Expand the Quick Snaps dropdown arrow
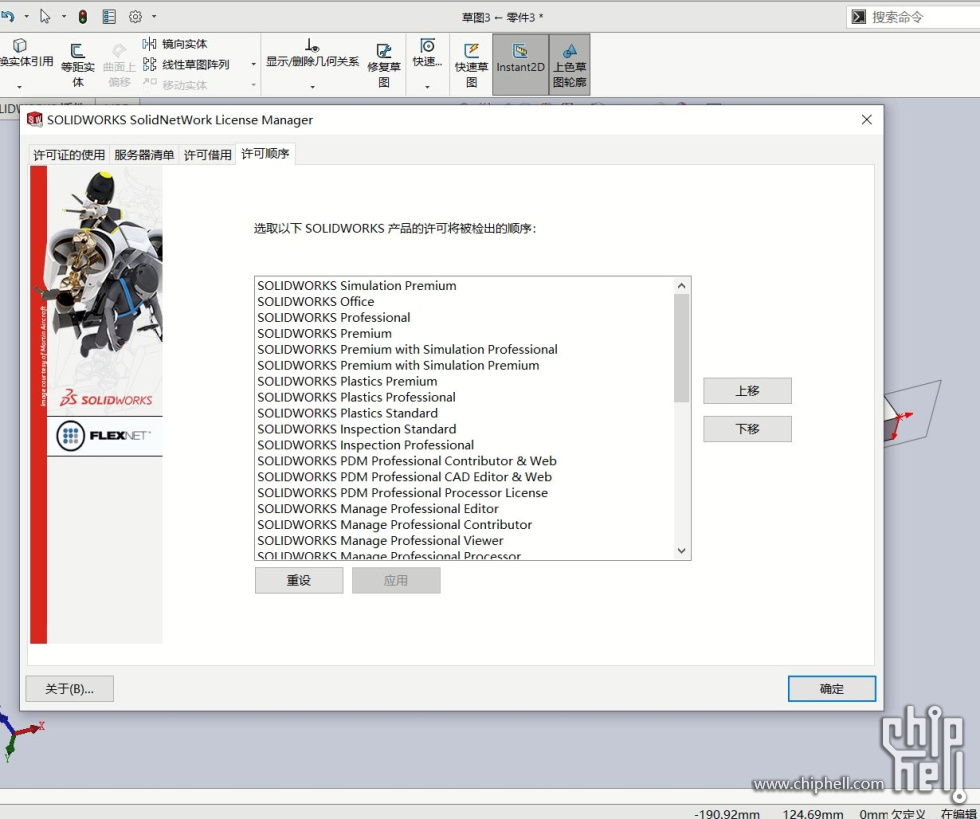The image size is (980, 819). coord(428,87)
